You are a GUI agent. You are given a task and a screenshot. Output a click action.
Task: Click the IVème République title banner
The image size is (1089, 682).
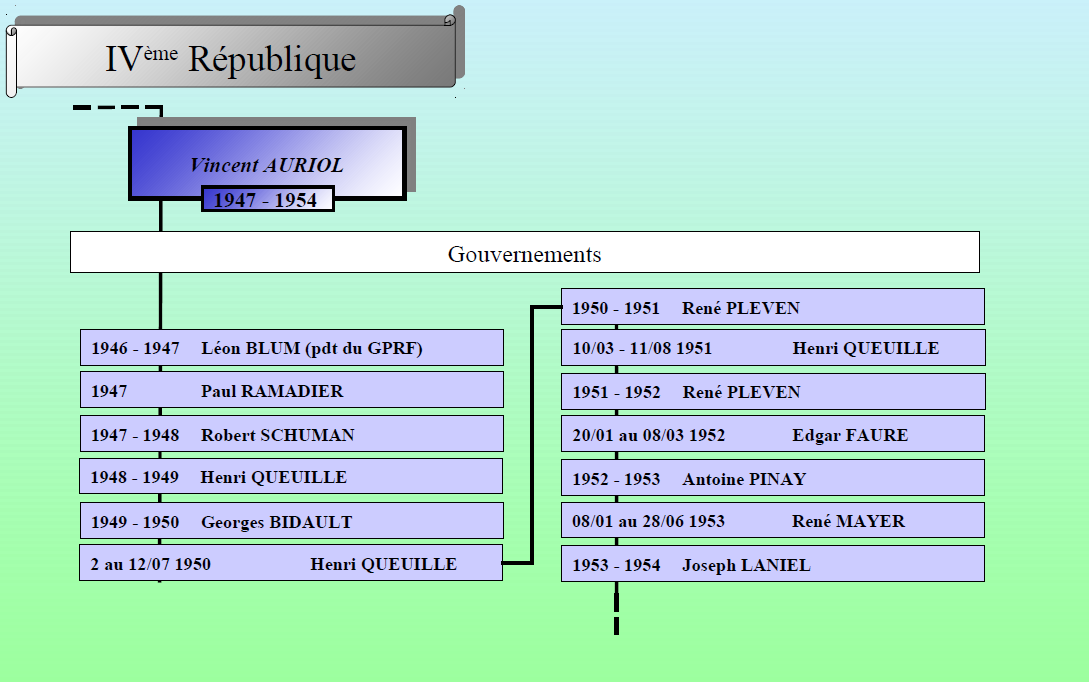coord(232,58)
